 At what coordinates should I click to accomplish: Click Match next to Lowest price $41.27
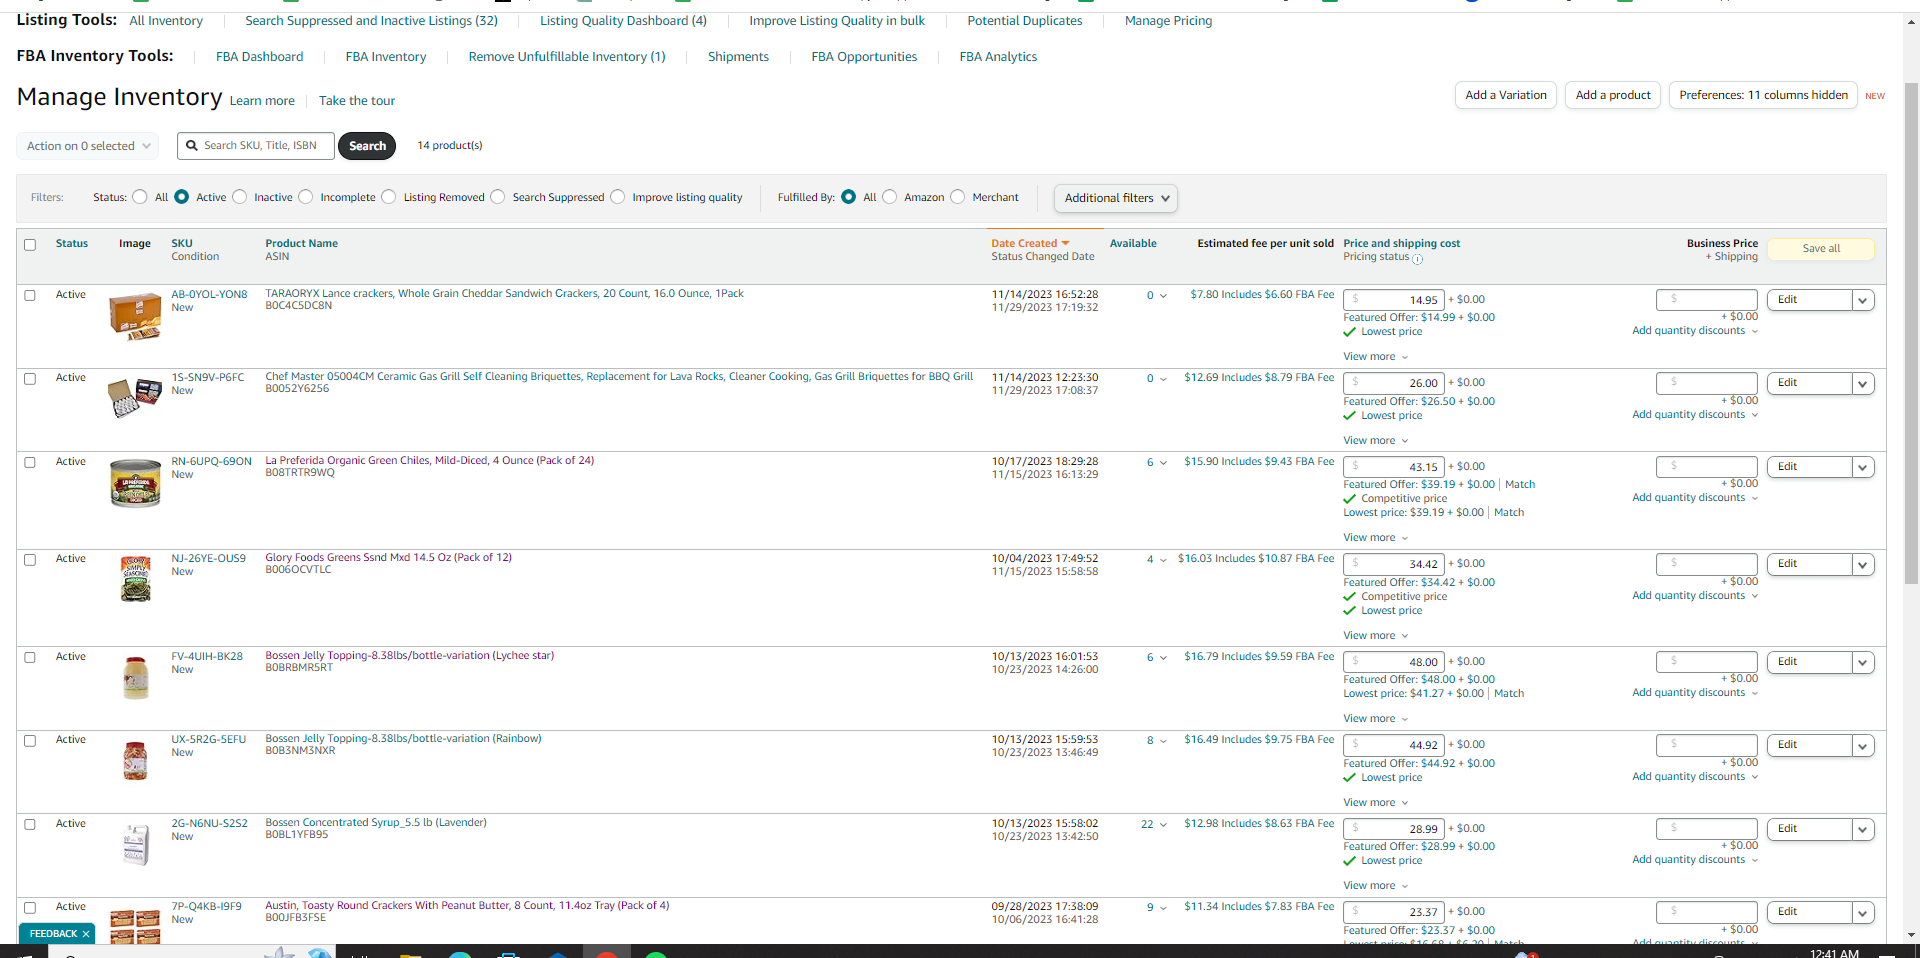point(1509,694)
